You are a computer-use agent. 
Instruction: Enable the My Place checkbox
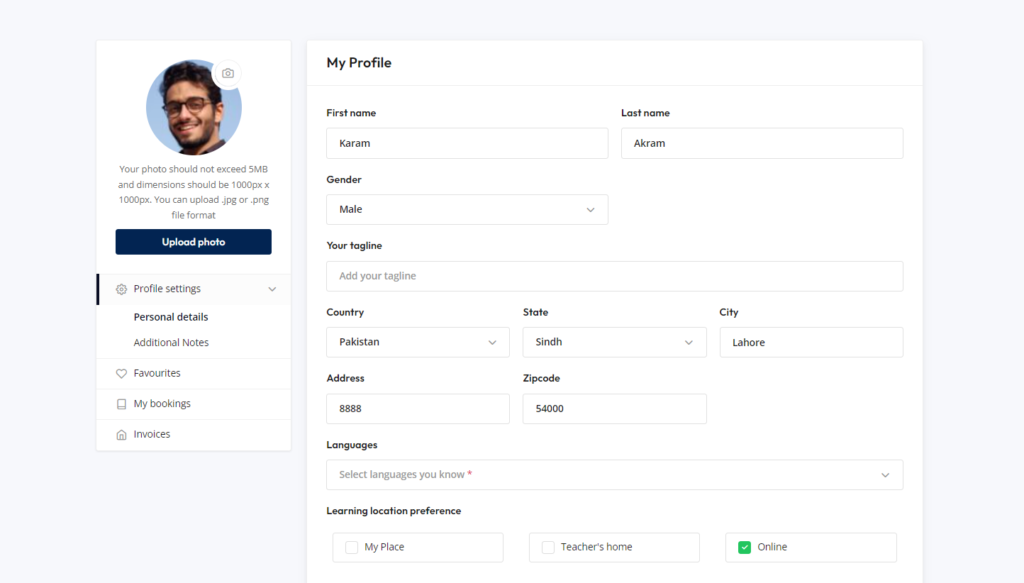[x=351, y=547]
